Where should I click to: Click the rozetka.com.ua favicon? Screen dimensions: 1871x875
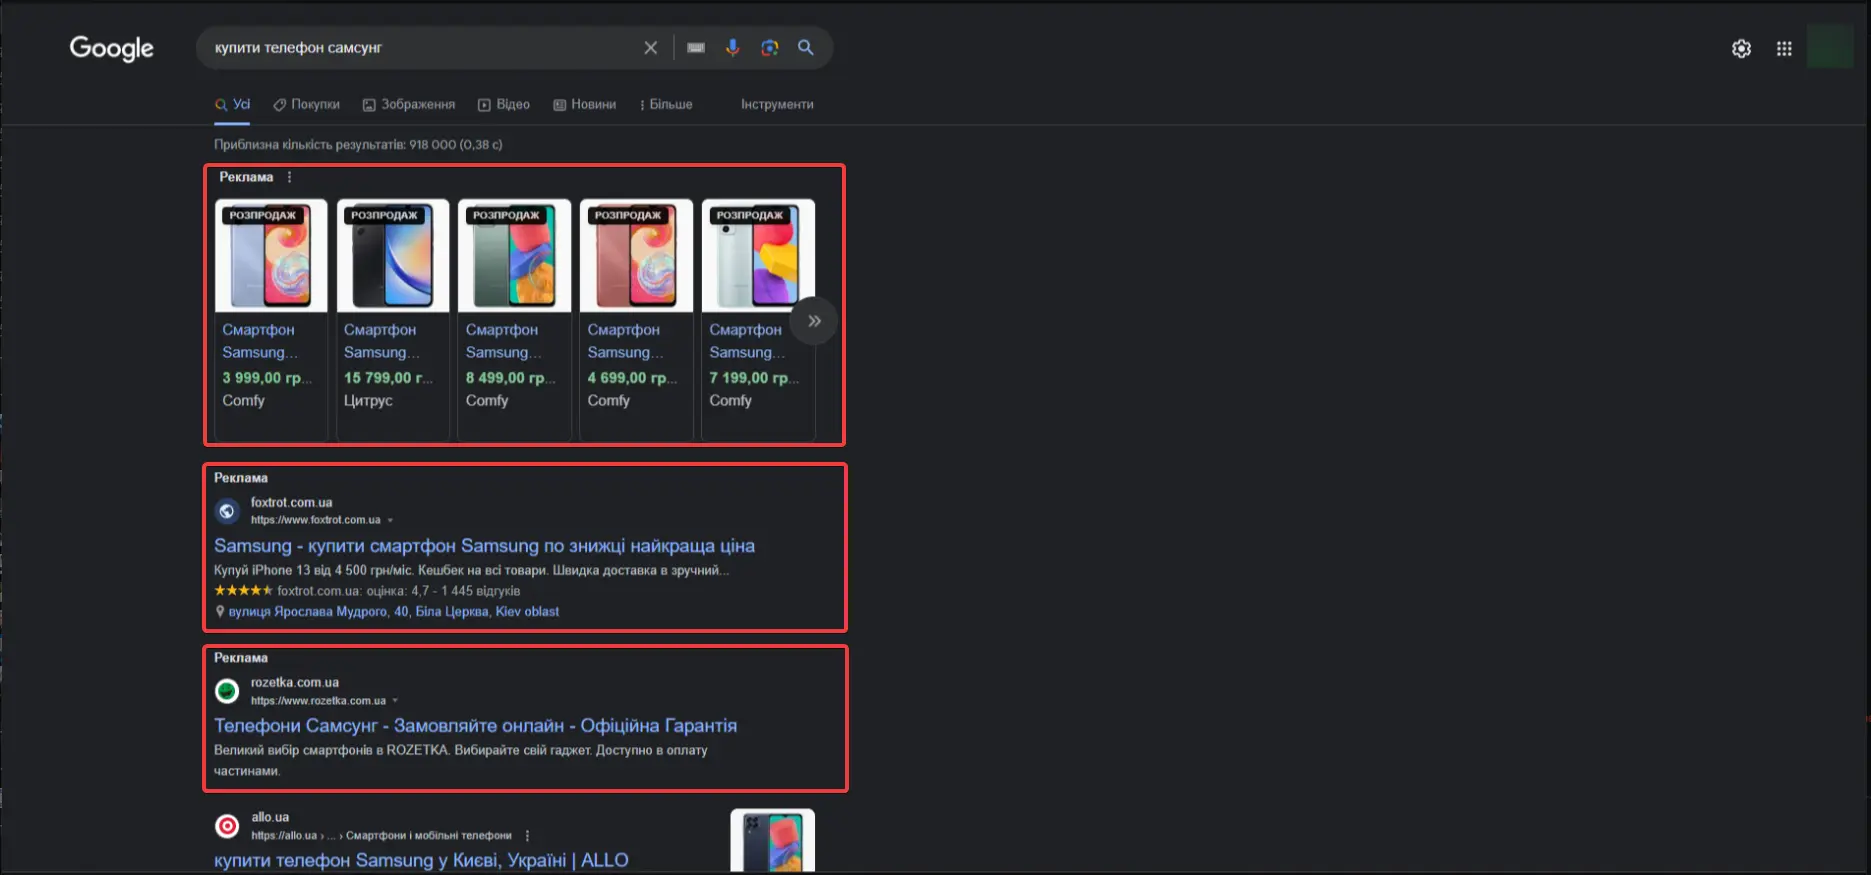coord(227,691)
